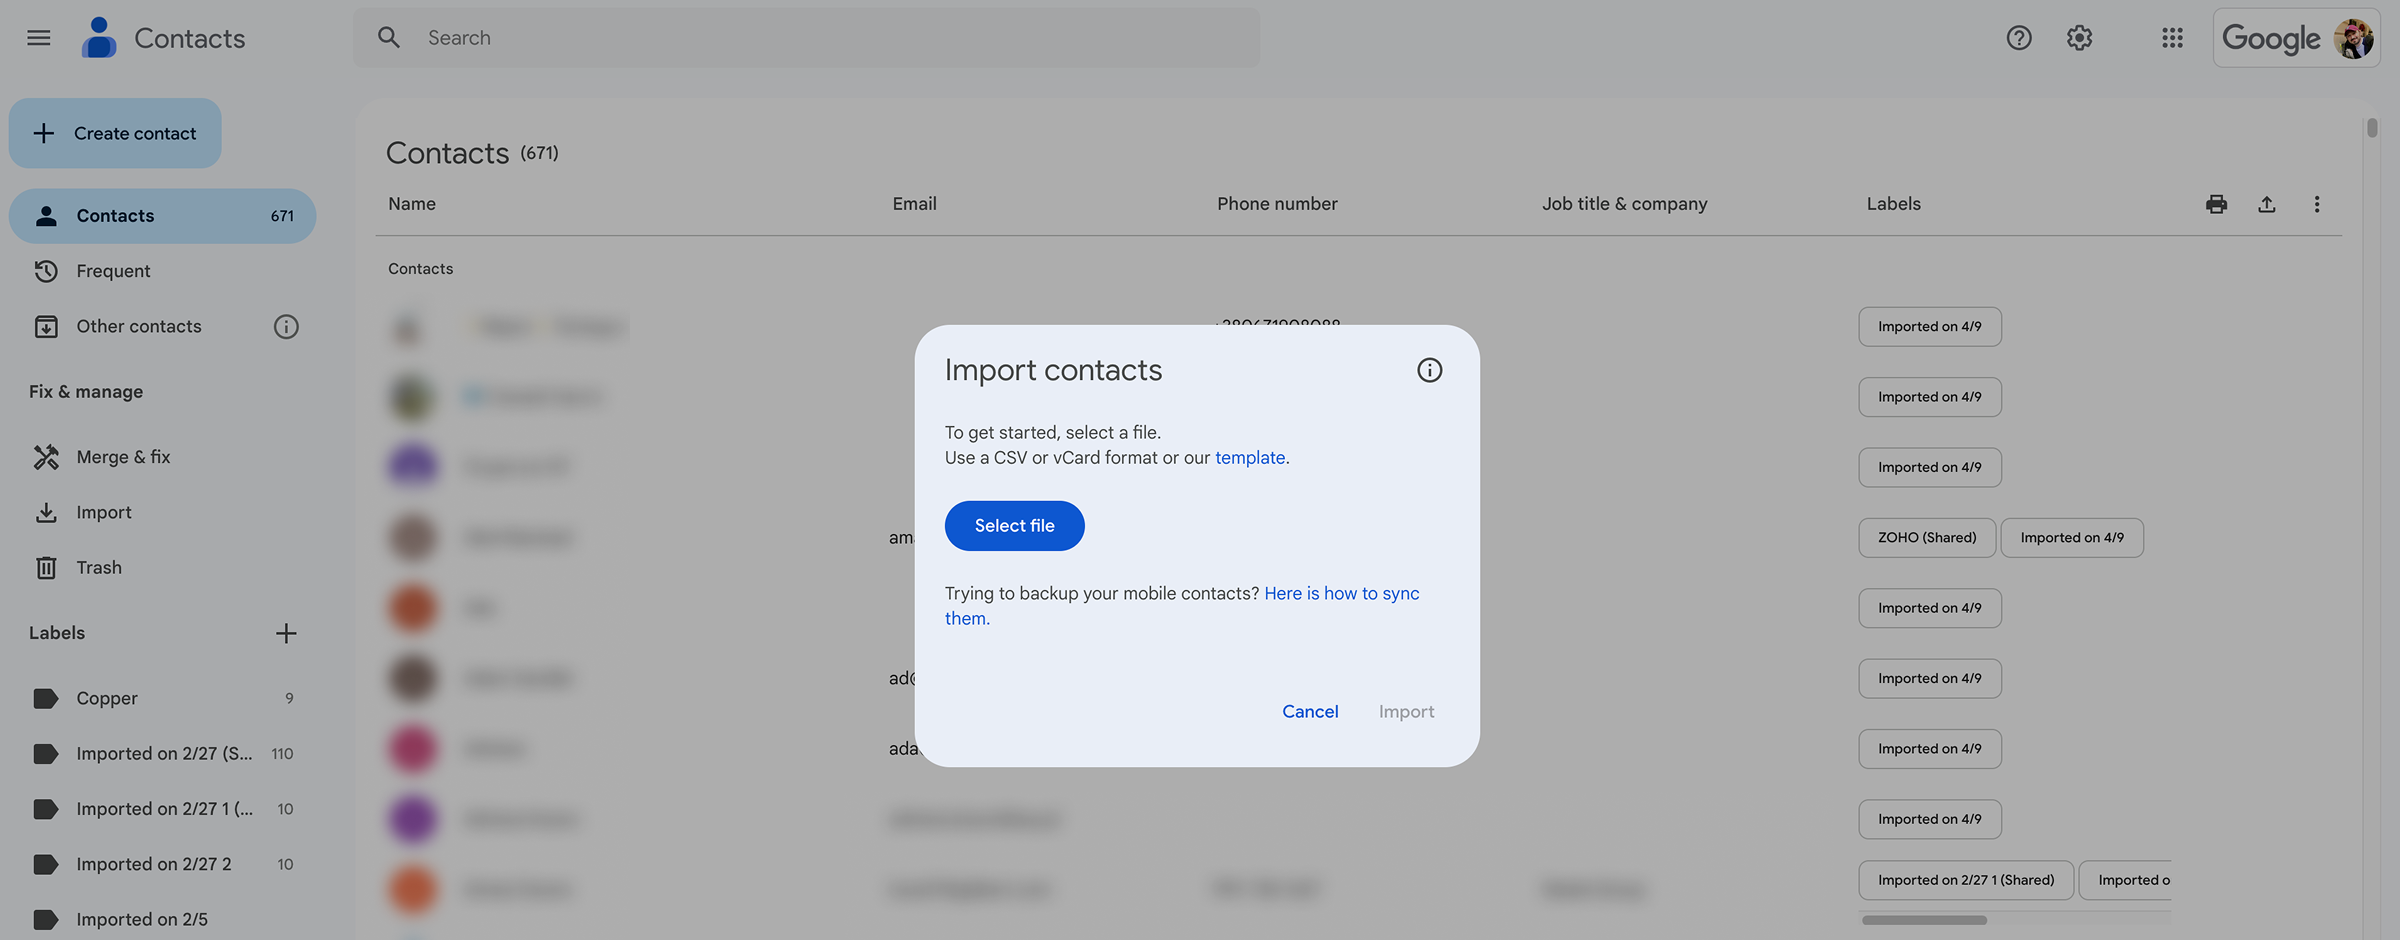Click info icon beside Other contacts
The image size is (2400, 940).
pyautogui.click(x=286, y=327)
